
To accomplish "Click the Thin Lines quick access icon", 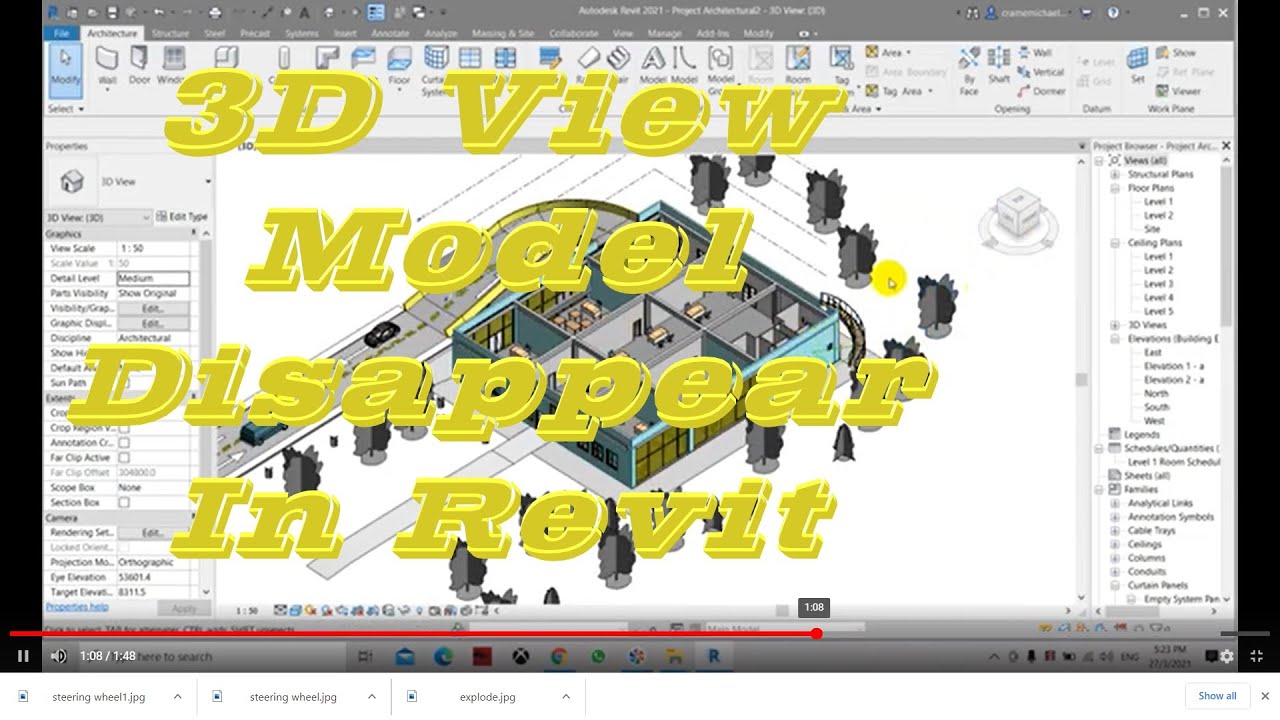I will [x=376, y=13].
